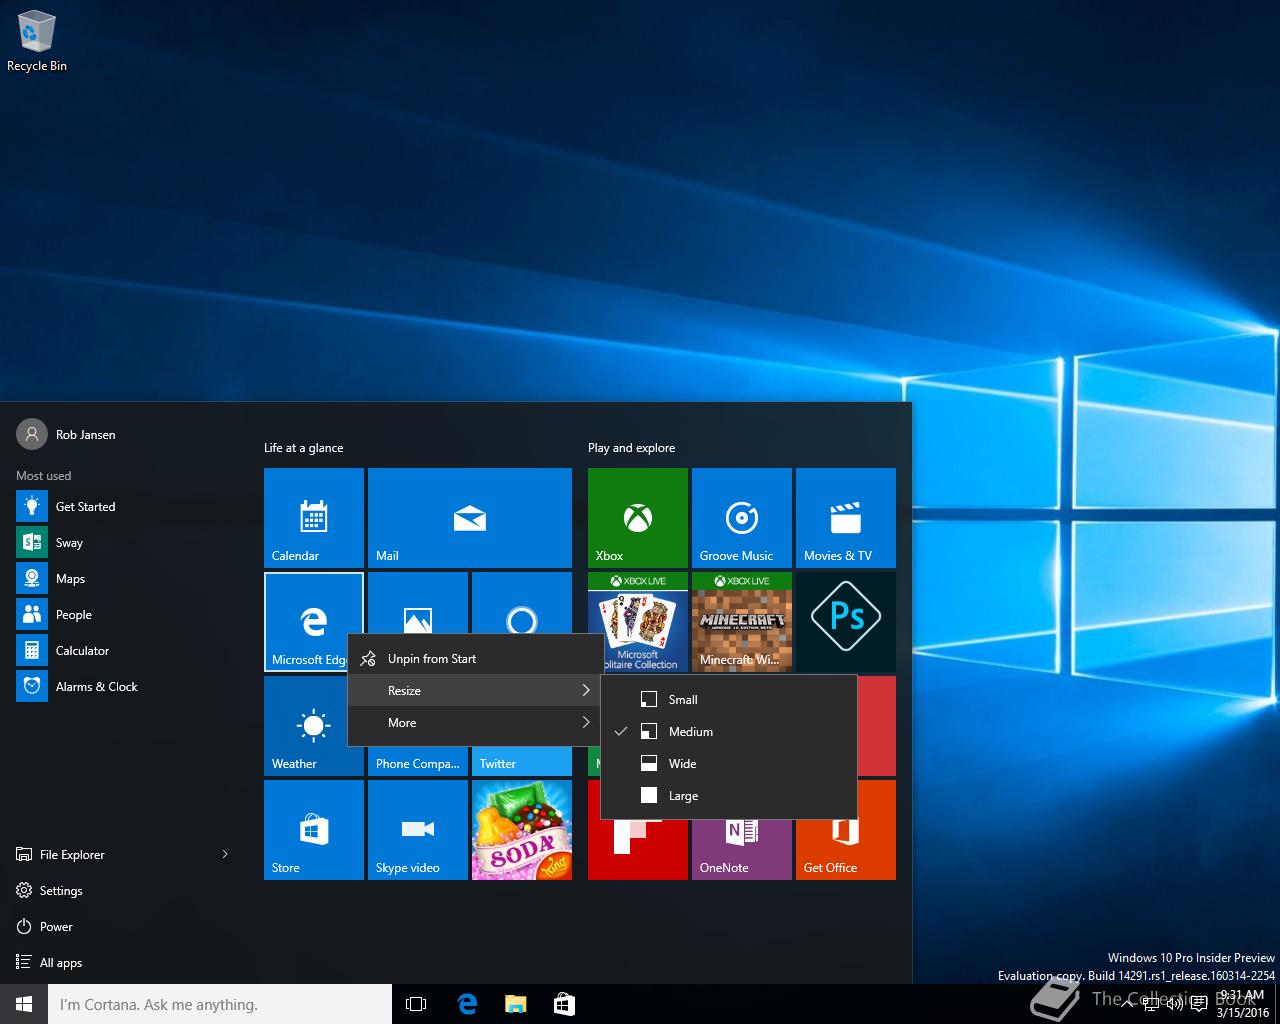Open the OneNote tile
The height and width of the screenshot is (1024, 1280).
click(x=742, y=850)
